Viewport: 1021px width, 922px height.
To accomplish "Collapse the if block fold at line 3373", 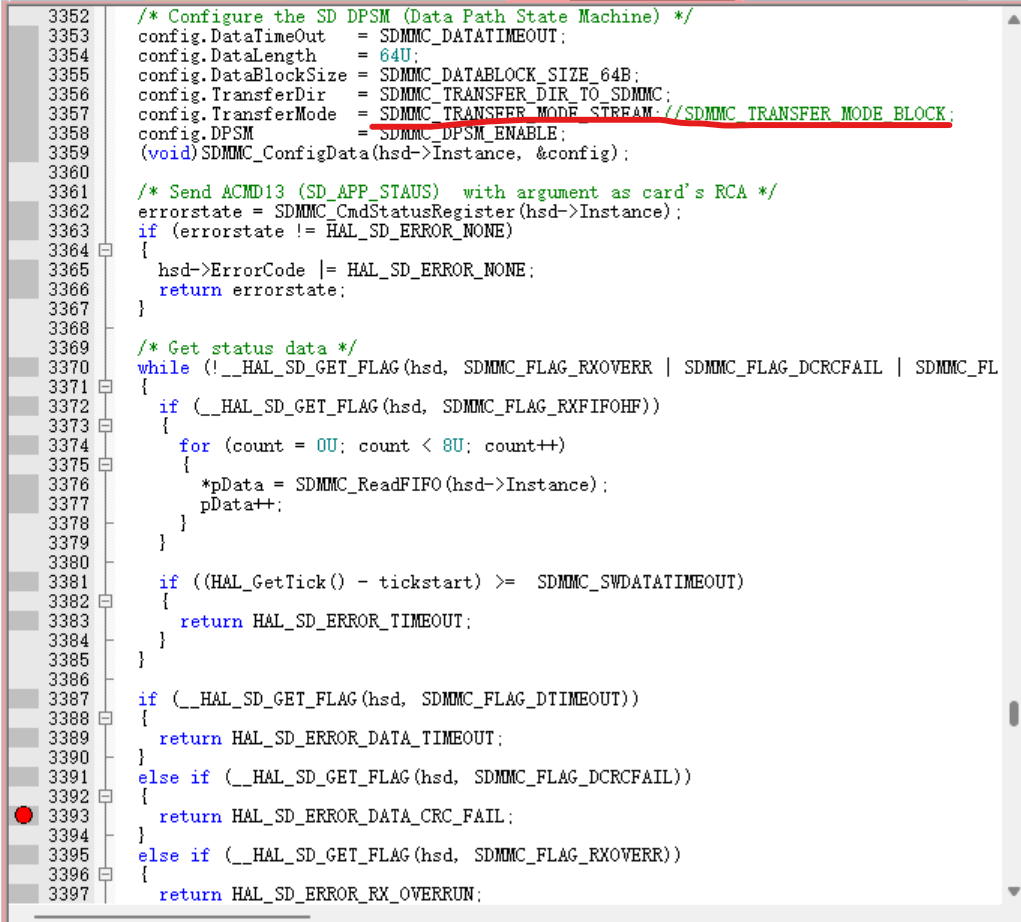I will coord(105,426).
